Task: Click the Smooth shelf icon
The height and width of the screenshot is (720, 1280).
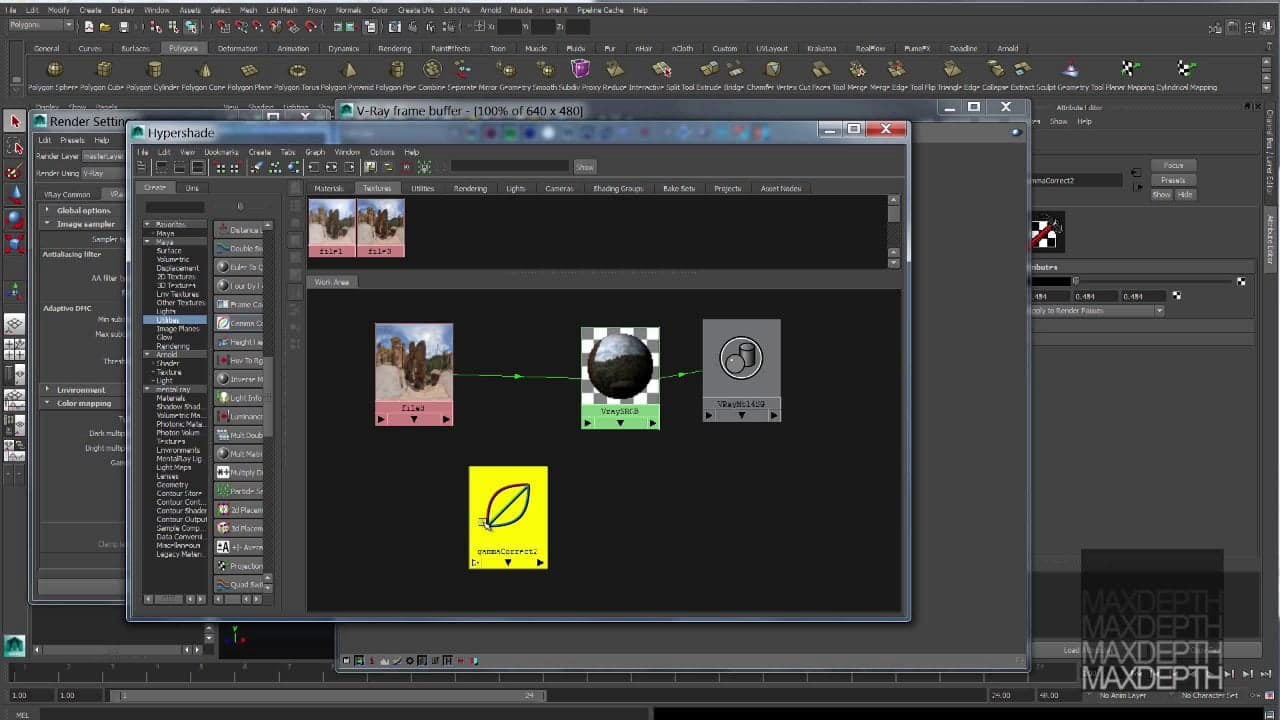Action: tap(545, 69)
